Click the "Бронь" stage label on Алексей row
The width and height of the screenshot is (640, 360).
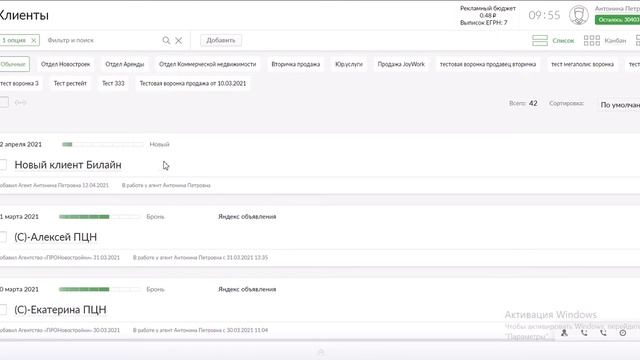(x=155, y=217)
